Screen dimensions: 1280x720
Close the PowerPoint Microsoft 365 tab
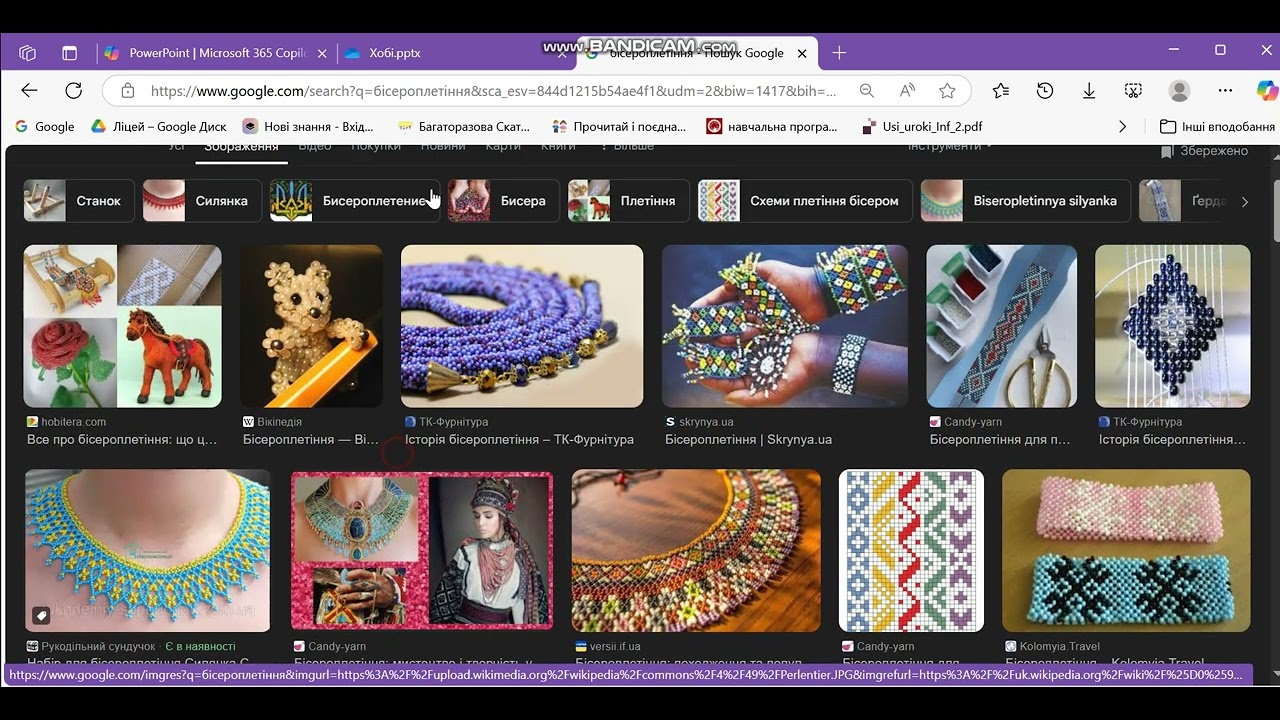pos(322,53)
